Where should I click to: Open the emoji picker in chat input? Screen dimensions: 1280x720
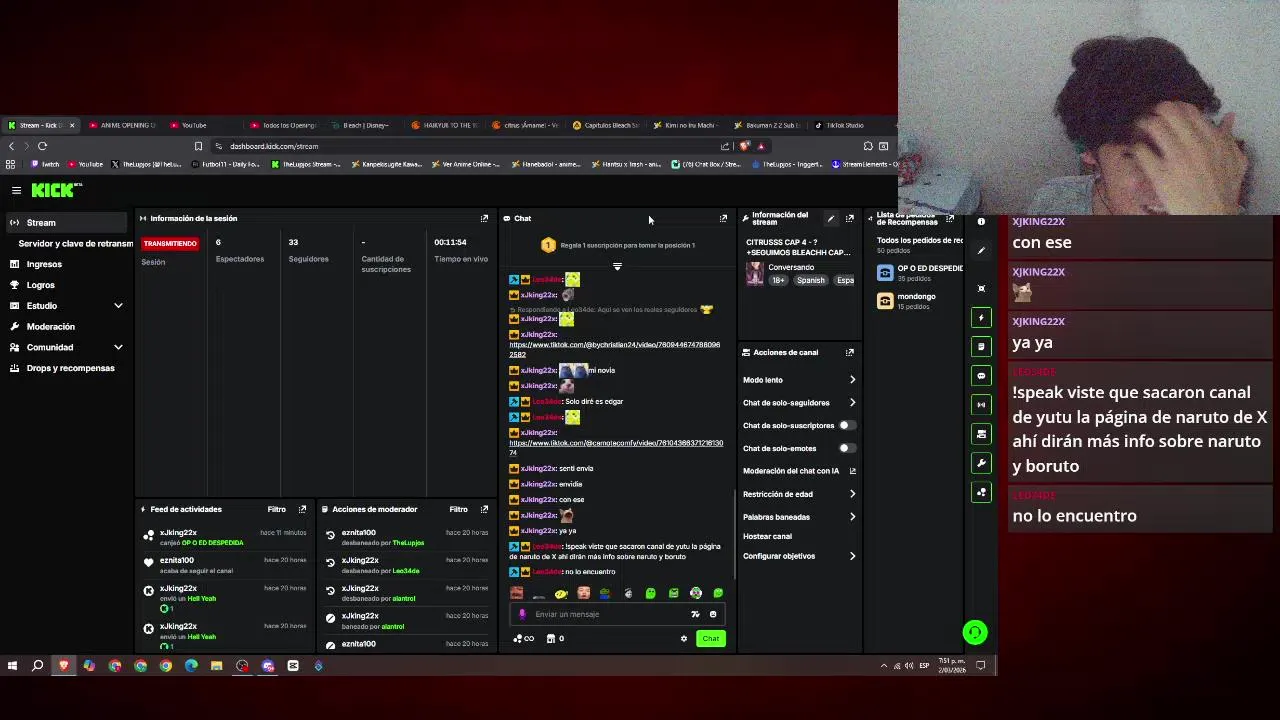coord(713,614)
